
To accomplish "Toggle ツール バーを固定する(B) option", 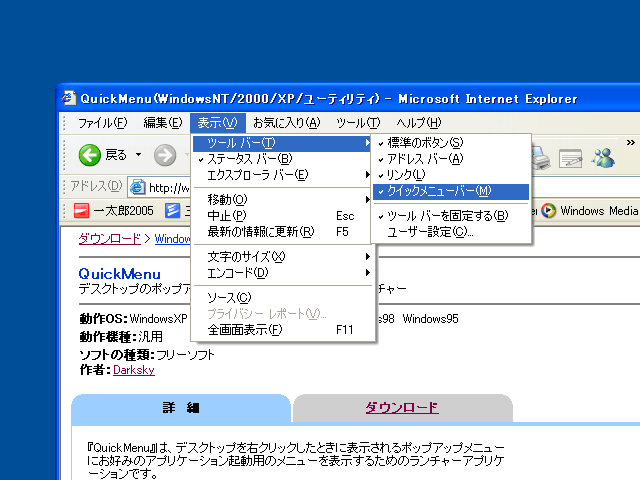I will pyautogui.click(x=451, y=216).
